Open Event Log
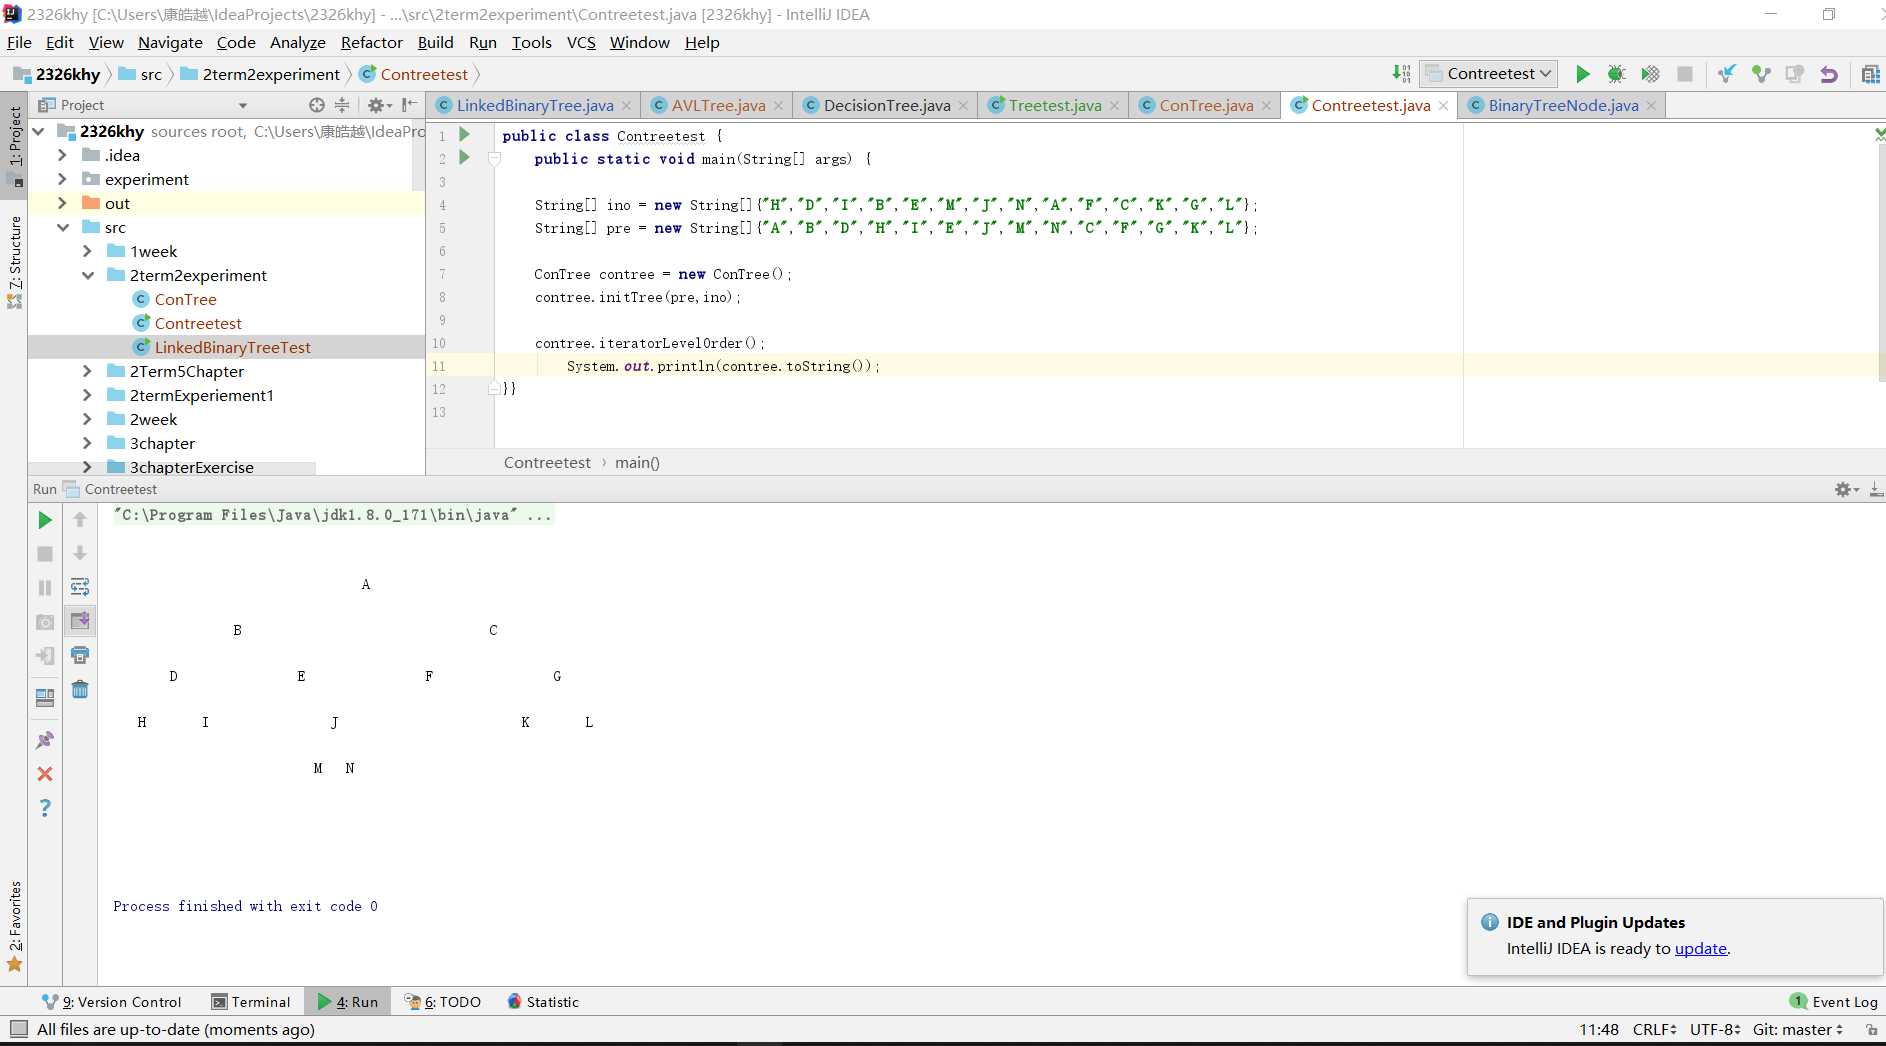The width and height of the screenshot is (1886, 1046). [1834, 1002]
